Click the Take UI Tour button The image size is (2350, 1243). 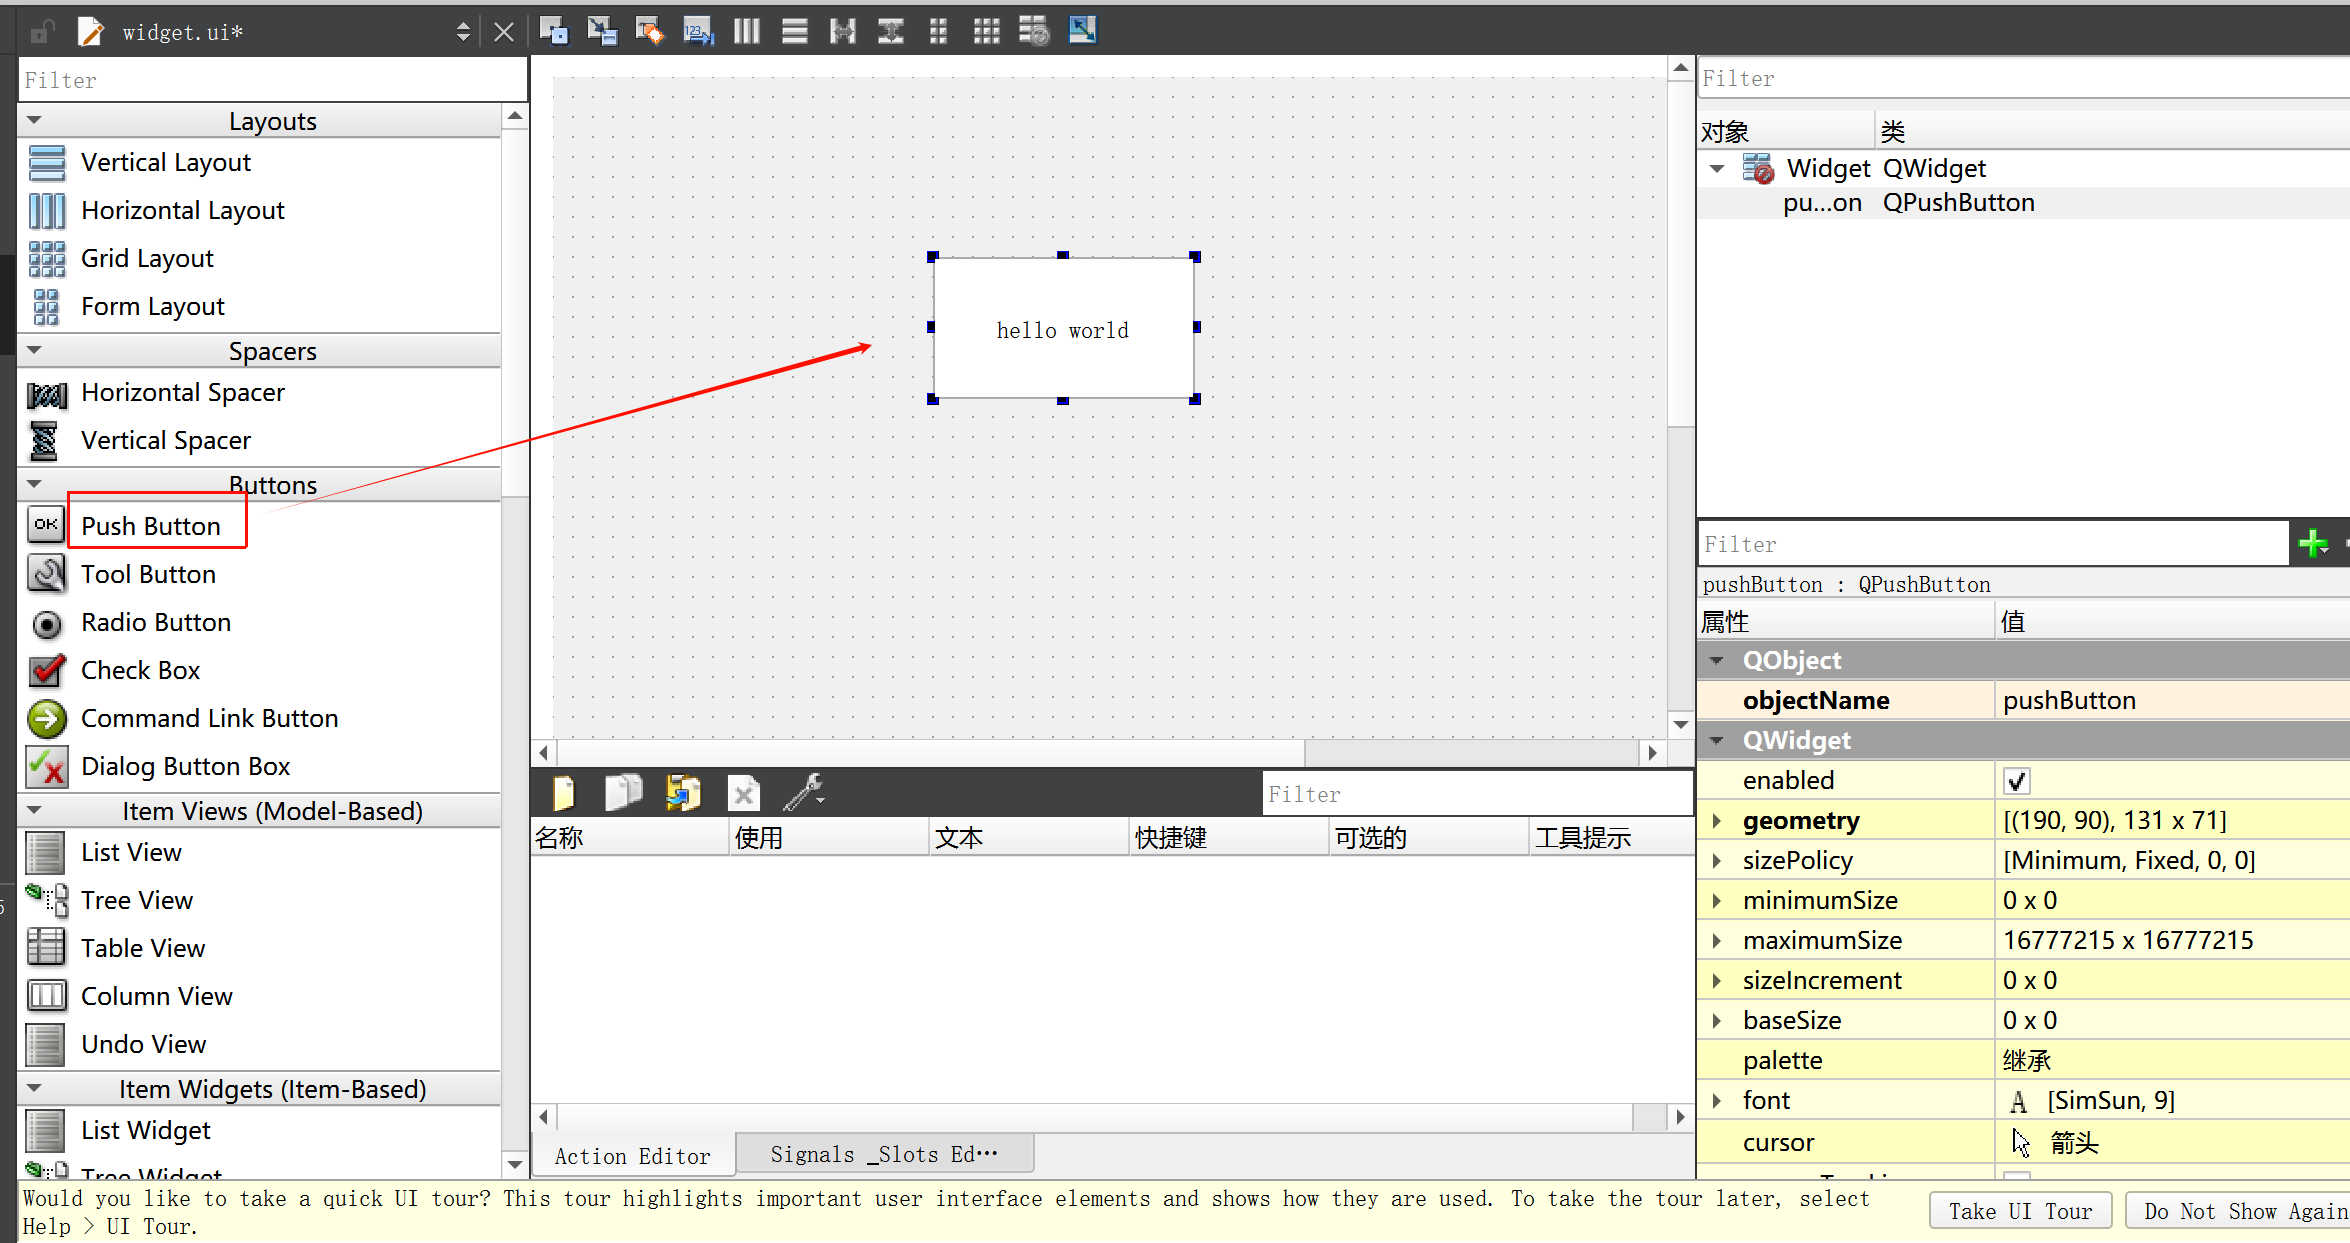tap(2019, 1211)
